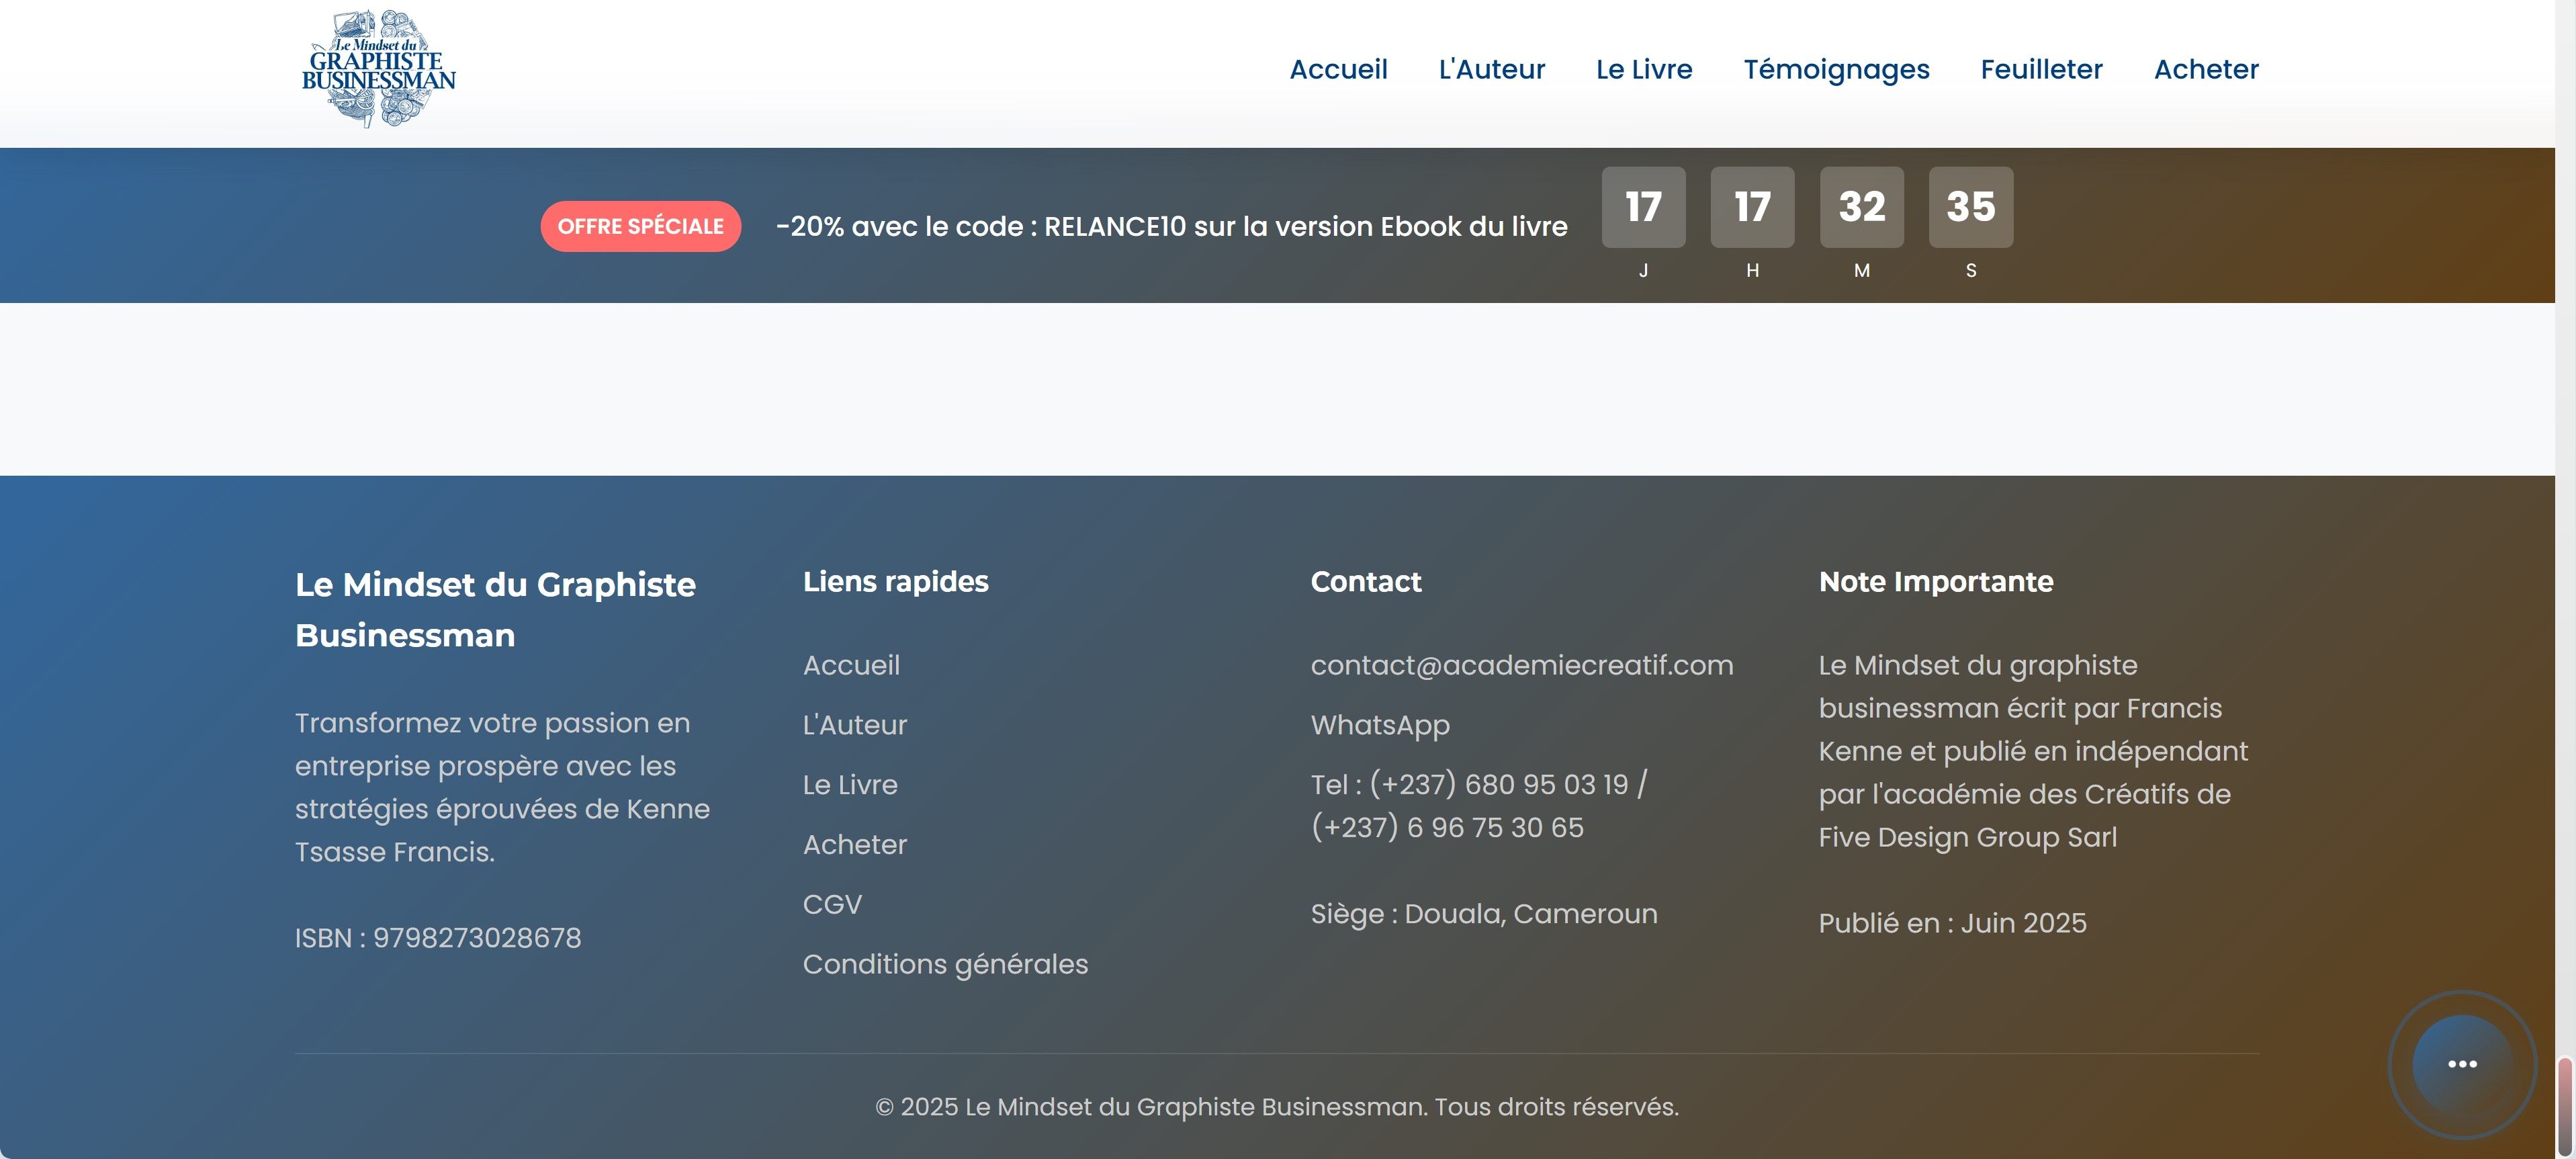Click contact@academiecreatif.com email link
The image size is (2576, 1159).
coord(1521,665)
